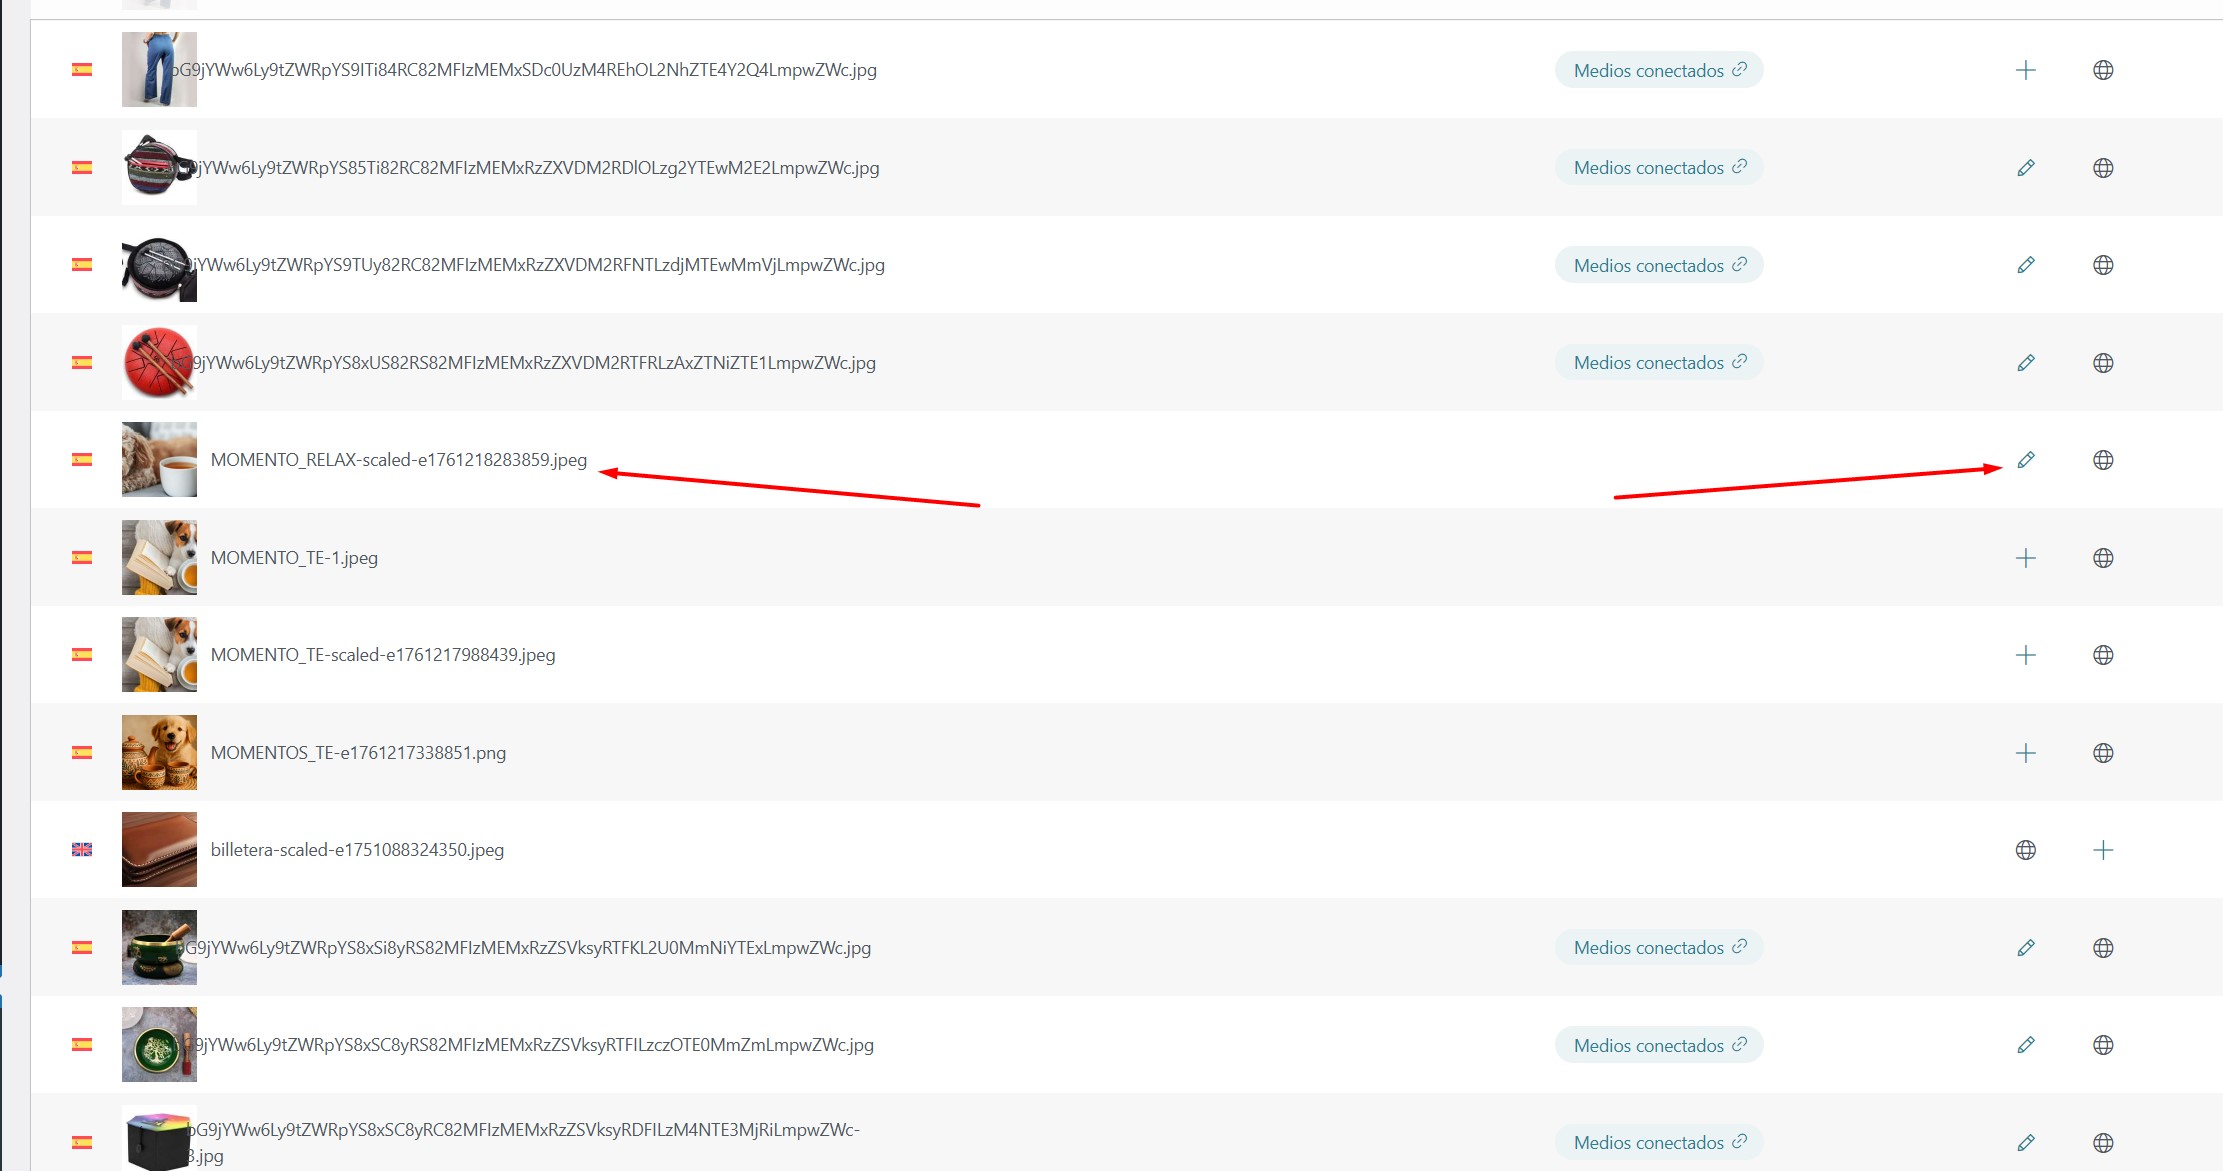Click the golden puppy with teapots thumbnail

(159, 753)
